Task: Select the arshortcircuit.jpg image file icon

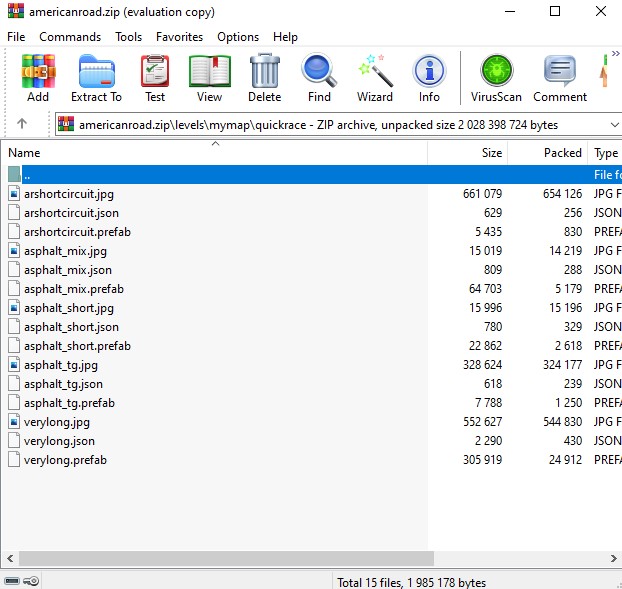Action: coord(14,194)
